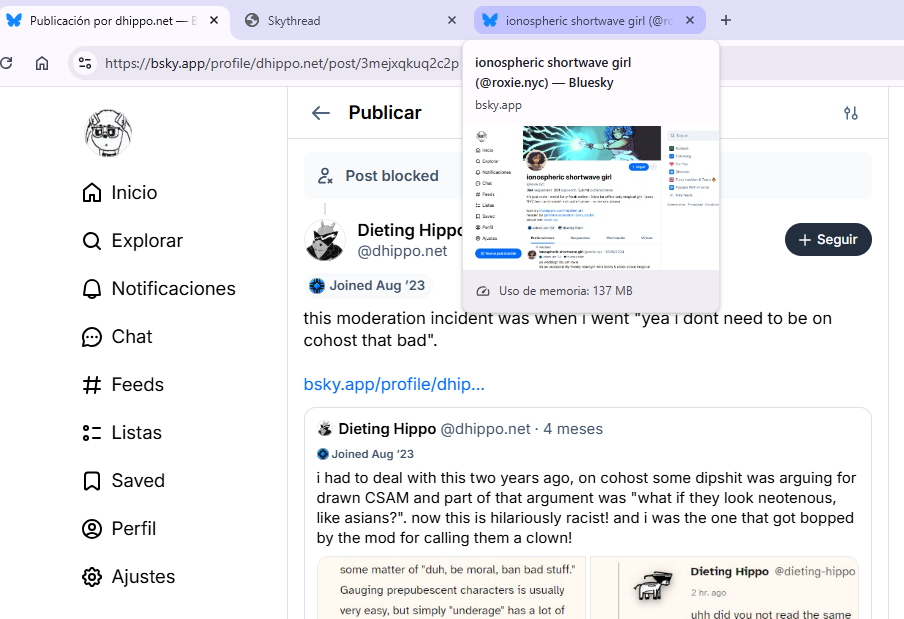The height and width of the screenshot is (619, 904).
Task: Open a new browser tab
Action: [726, 20]
